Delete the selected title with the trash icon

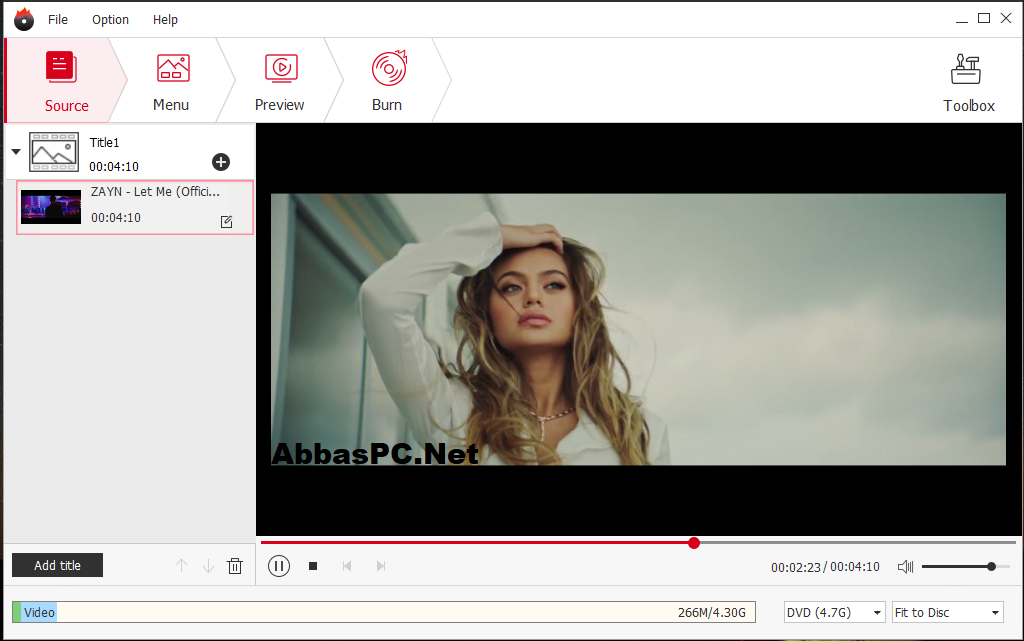click(235, 565)
